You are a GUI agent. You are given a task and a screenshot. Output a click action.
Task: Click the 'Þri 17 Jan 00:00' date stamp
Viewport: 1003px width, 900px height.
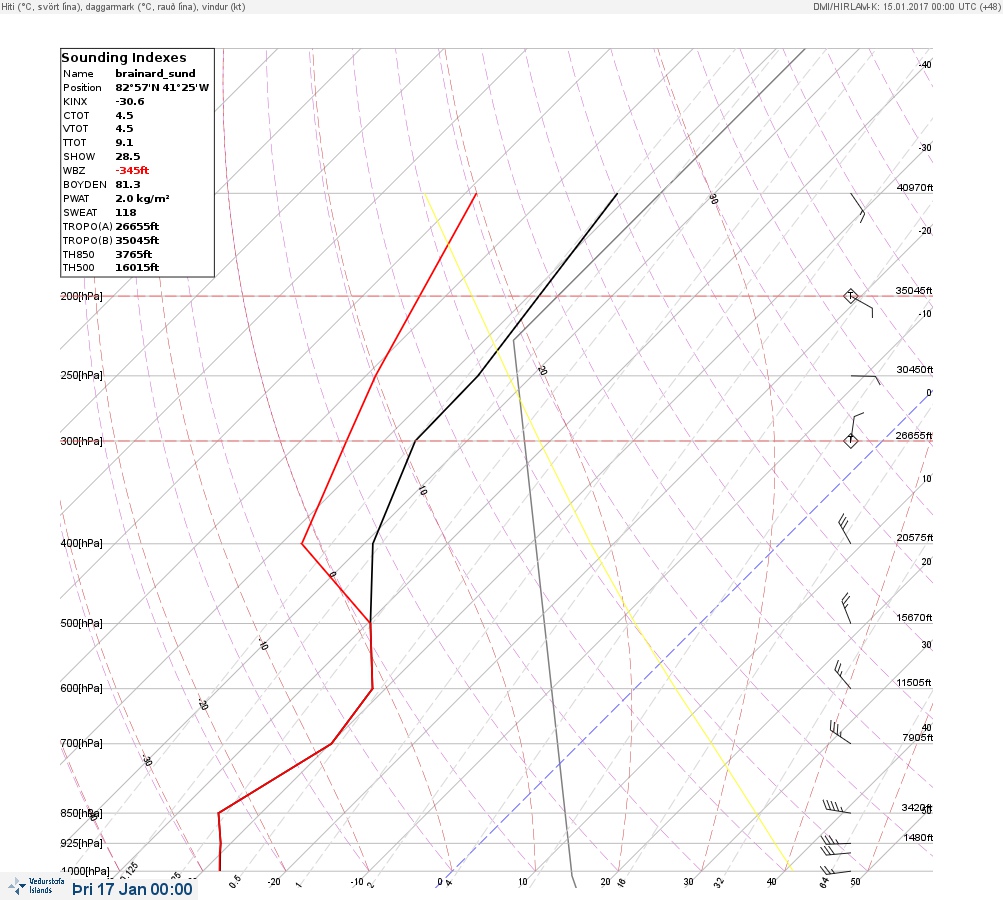click(132, 889)
